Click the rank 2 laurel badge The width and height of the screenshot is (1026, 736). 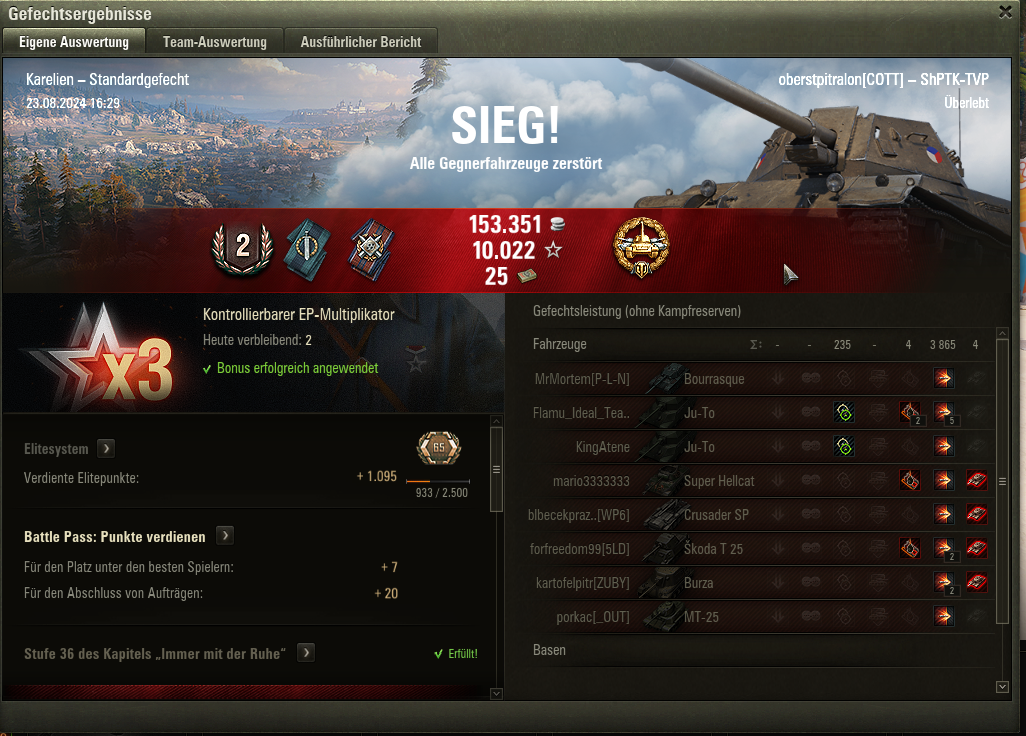pos(242,249)
